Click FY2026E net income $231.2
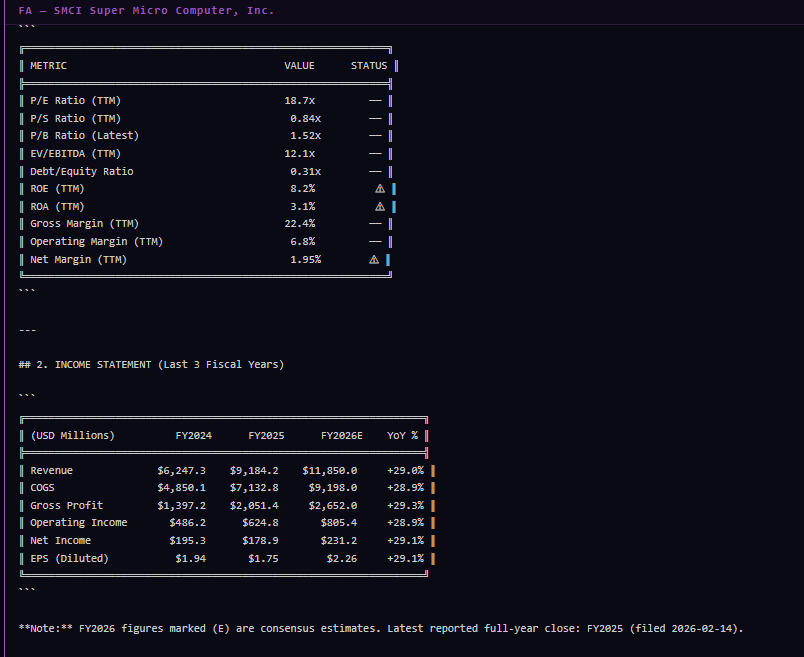 [x=339, y=541]
